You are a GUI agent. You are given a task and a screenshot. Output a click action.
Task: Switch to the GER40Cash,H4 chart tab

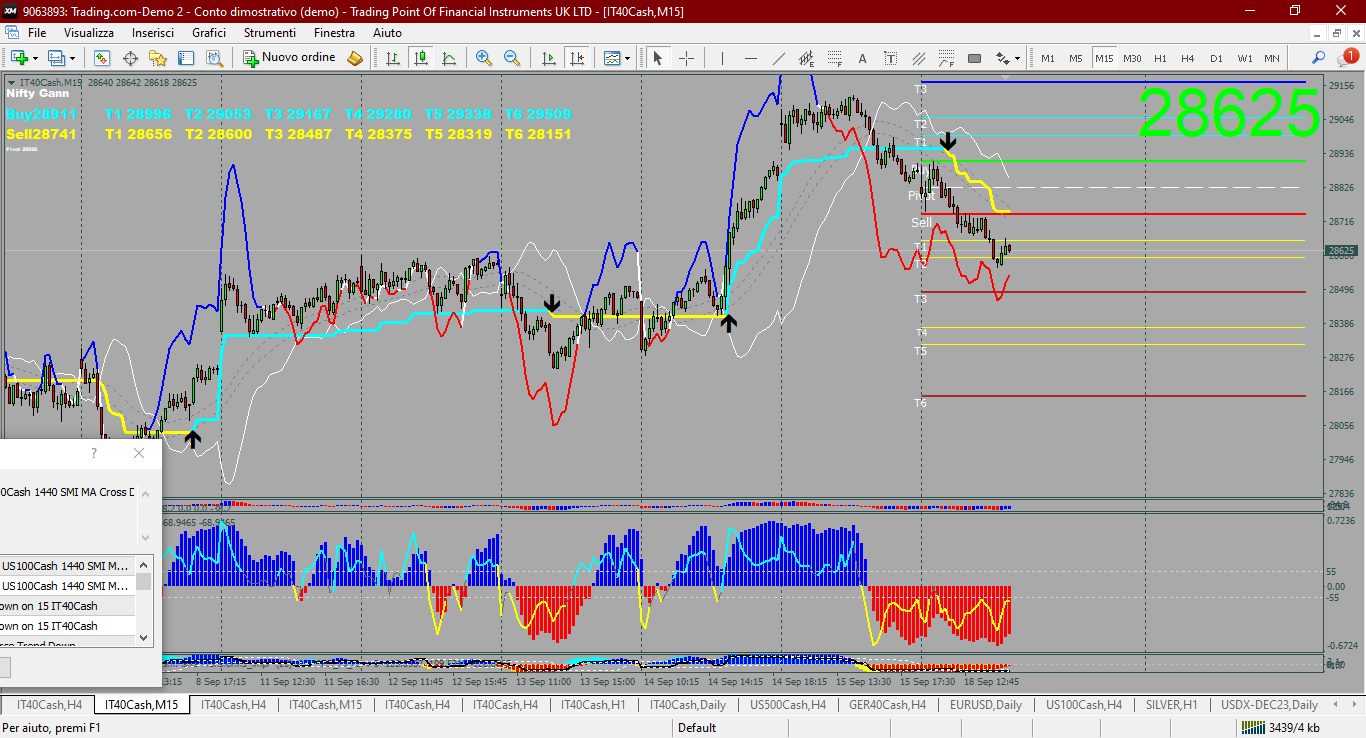tap(887, 705)
